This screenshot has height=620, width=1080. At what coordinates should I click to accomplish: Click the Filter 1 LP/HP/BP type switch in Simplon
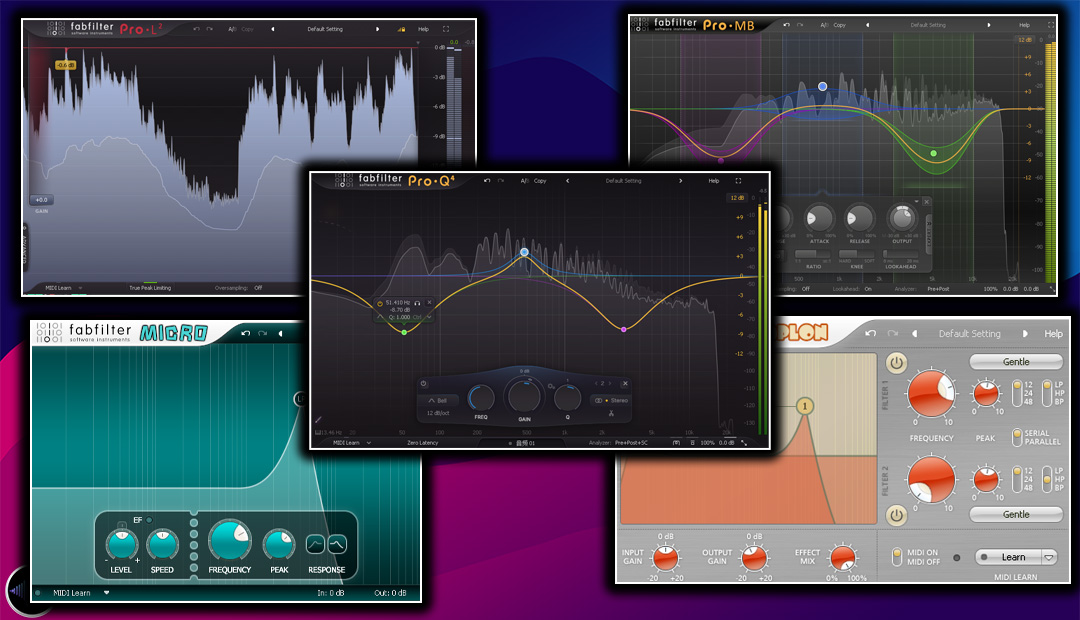pos(1047,393)
